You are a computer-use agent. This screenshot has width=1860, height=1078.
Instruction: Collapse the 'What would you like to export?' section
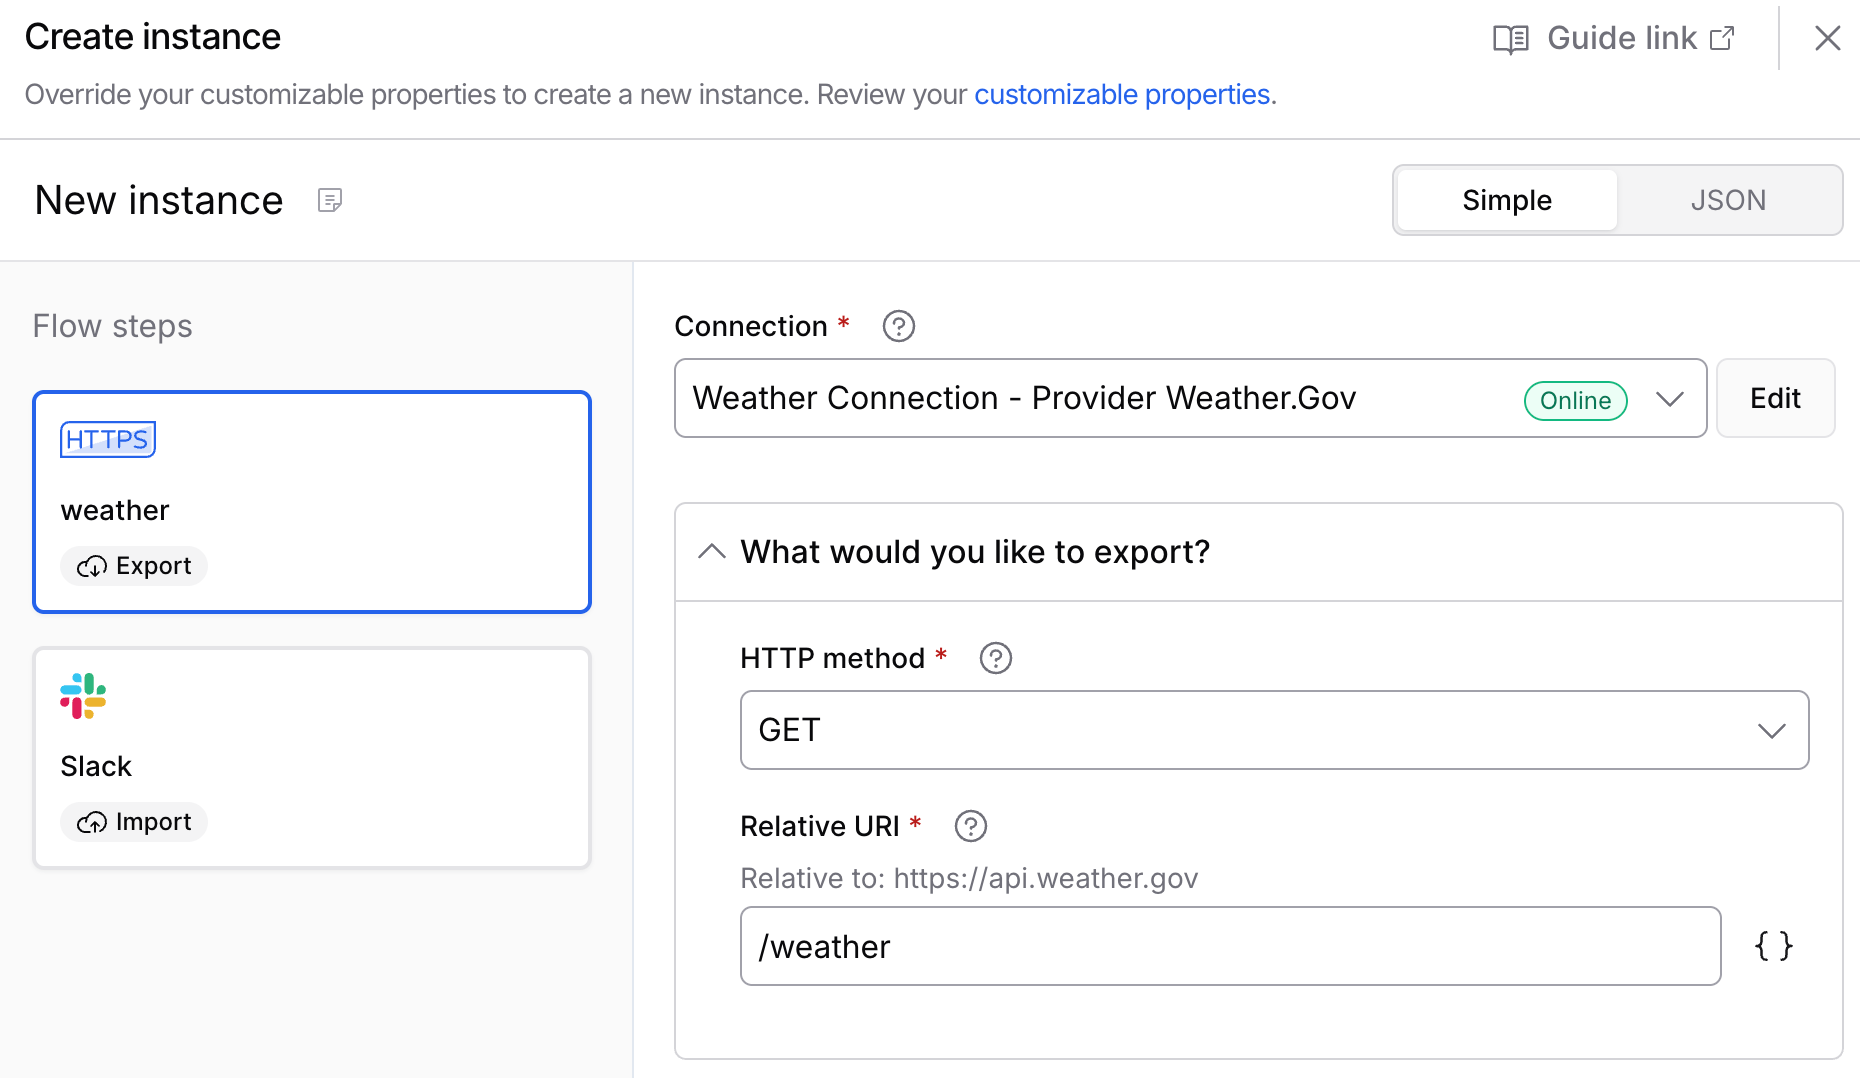tap(711, 552)
